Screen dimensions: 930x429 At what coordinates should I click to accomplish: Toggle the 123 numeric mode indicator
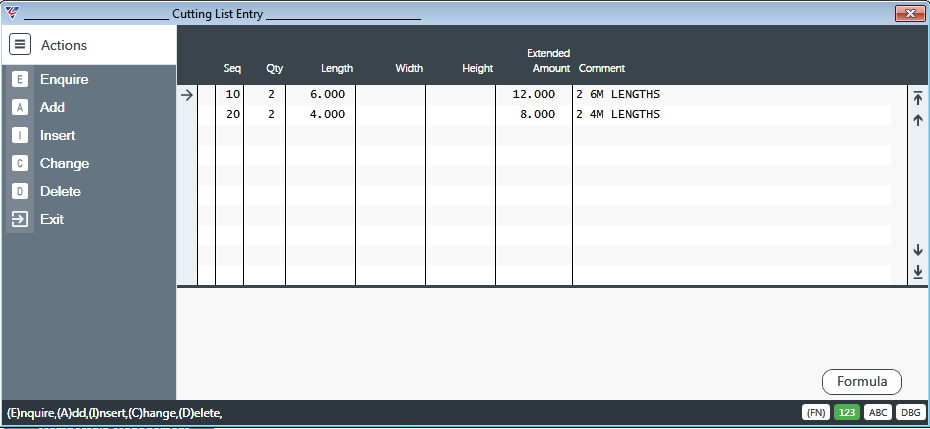(x=847, y=412)
